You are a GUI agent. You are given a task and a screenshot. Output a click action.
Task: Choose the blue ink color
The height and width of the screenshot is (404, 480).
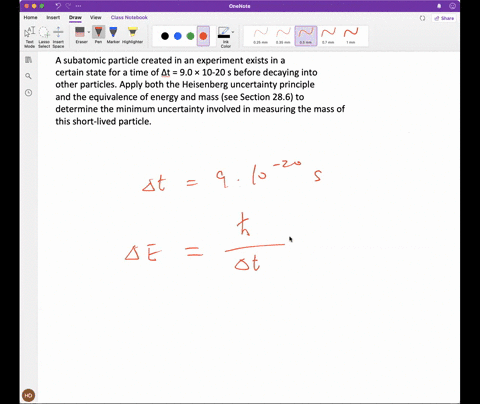[178, 36]
